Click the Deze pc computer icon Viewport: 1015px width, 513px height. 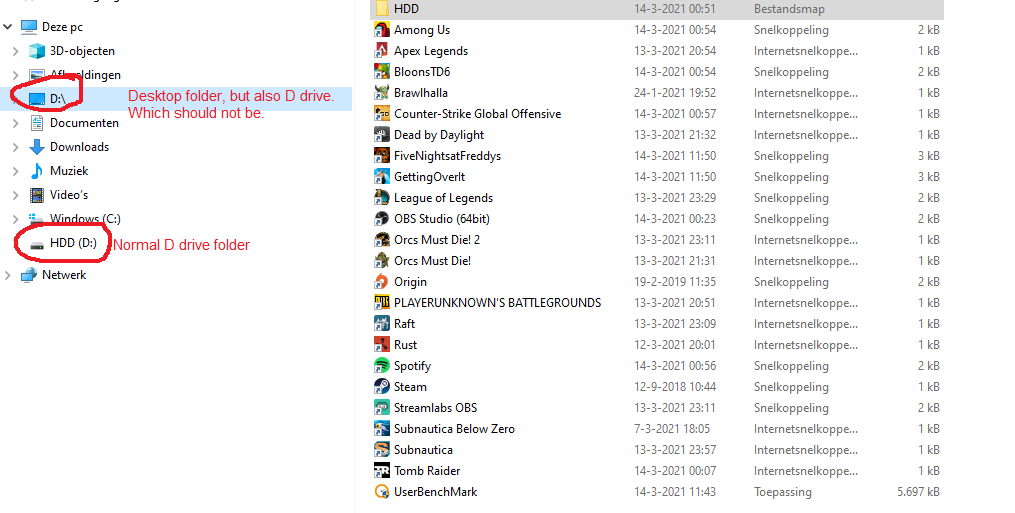click(28, 27)
